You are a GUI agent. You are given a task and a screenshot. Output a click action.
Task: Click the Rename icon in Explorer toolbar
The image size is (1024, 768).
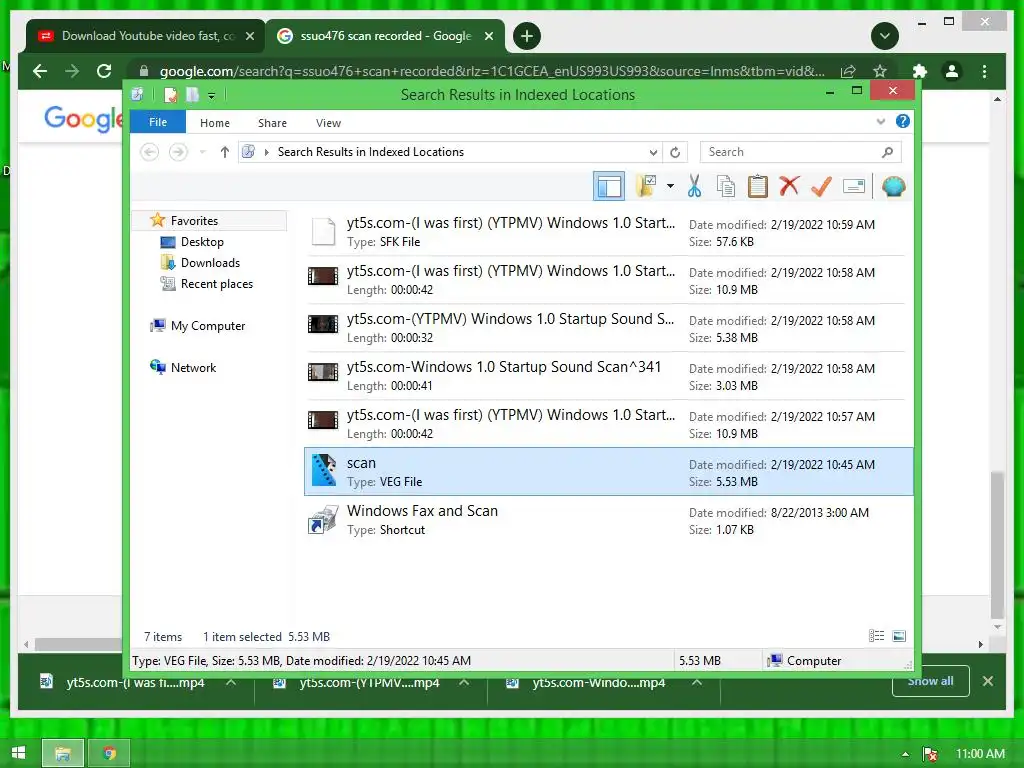854,187
